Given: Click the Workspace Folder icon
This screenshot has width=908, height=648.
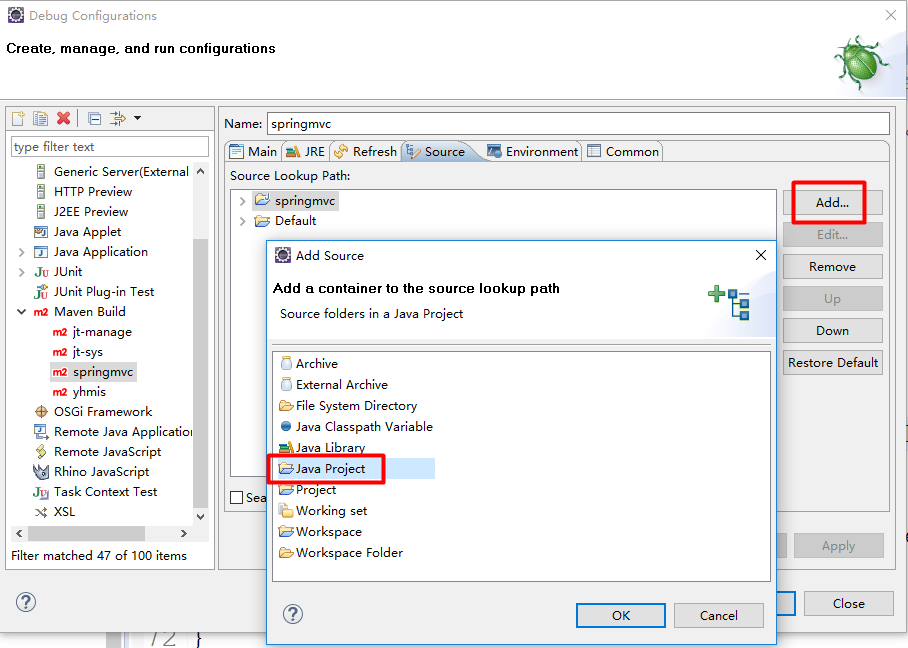Looking at the screenshot, I should click(x=286, y=552).
